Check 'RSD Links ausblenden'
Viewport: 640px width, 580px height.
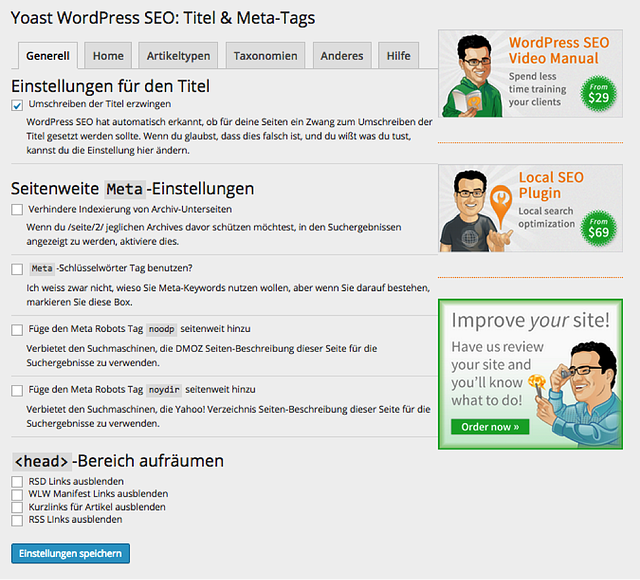17,482
